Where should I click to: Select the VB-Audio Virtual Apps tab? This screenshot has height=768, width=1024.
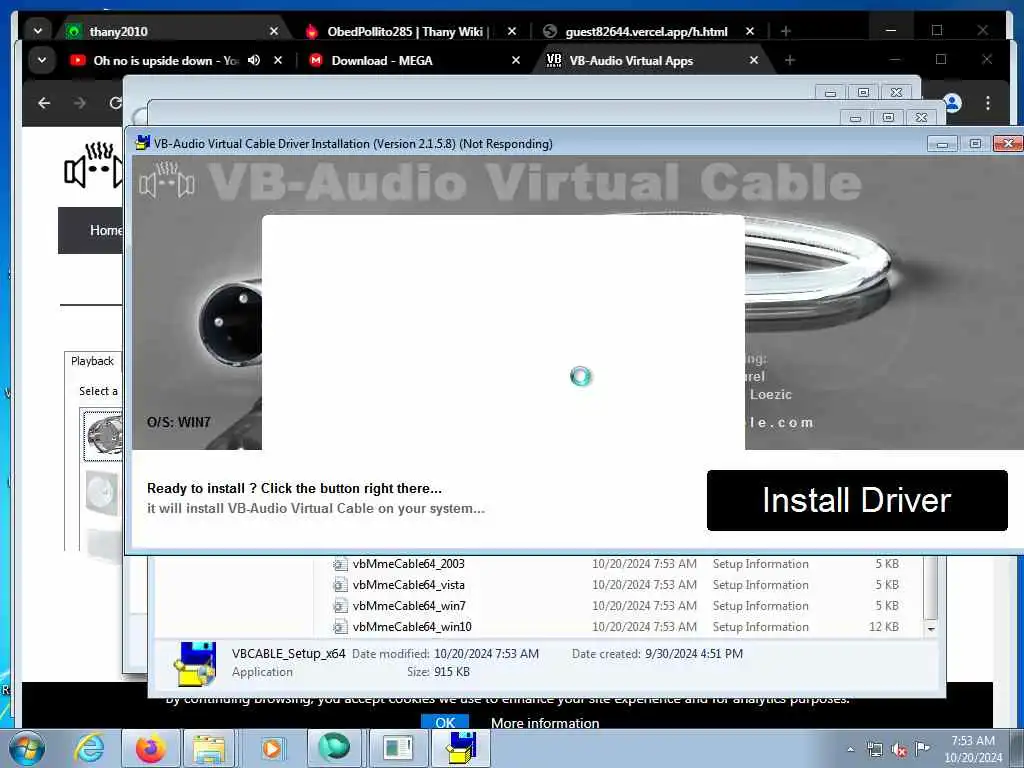tap(653, 61)
